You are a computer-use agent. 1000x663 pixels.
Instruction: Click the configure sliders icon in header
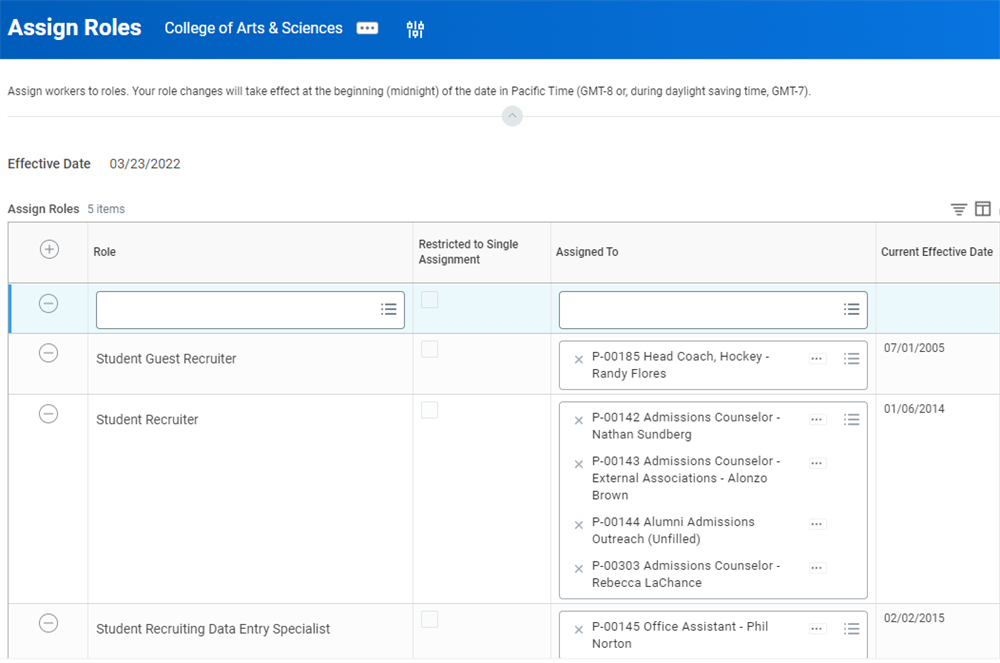coord(415,29)
